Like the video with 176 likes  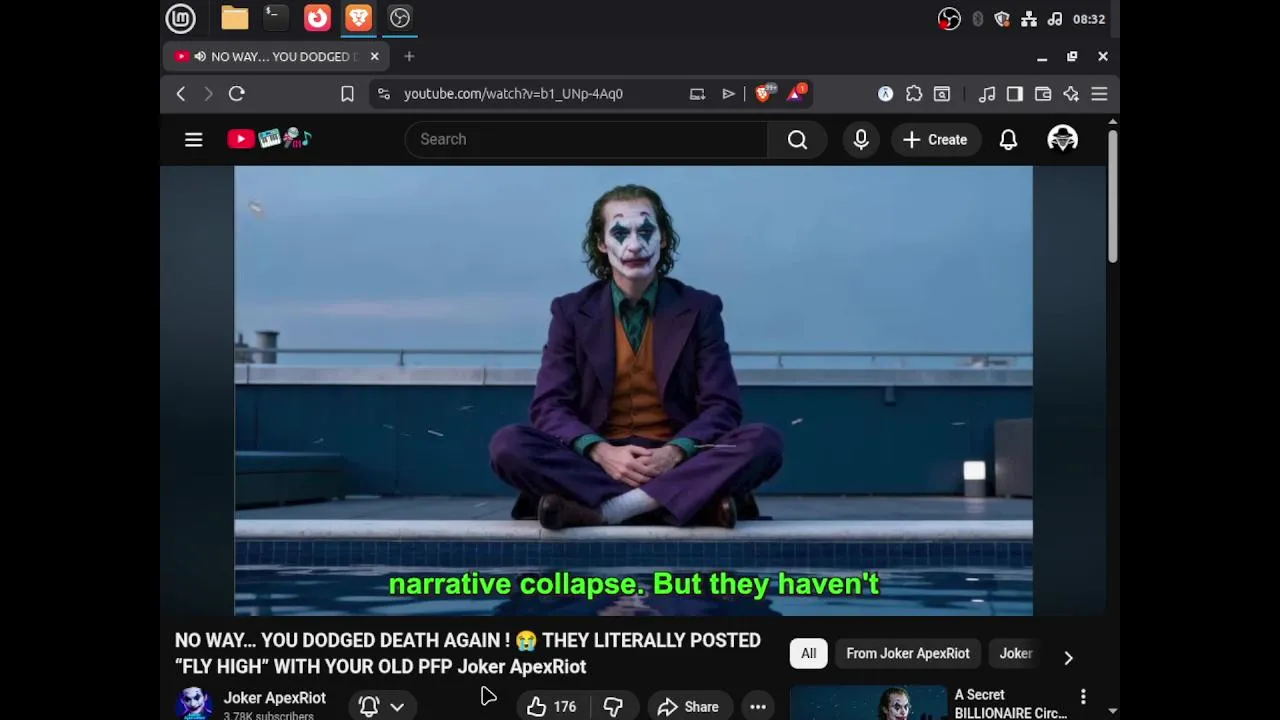[552, 707]
